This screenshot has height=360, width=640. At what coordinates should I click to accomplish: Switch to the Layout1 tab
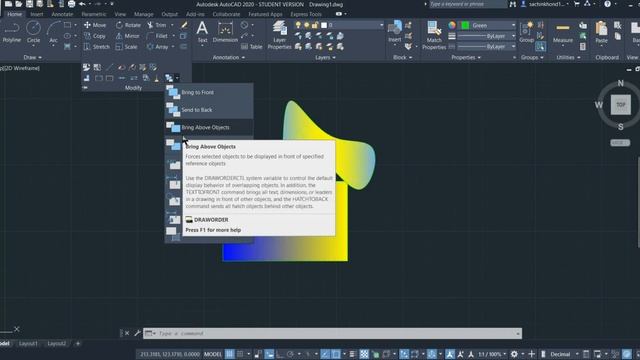tap(28, 344)
